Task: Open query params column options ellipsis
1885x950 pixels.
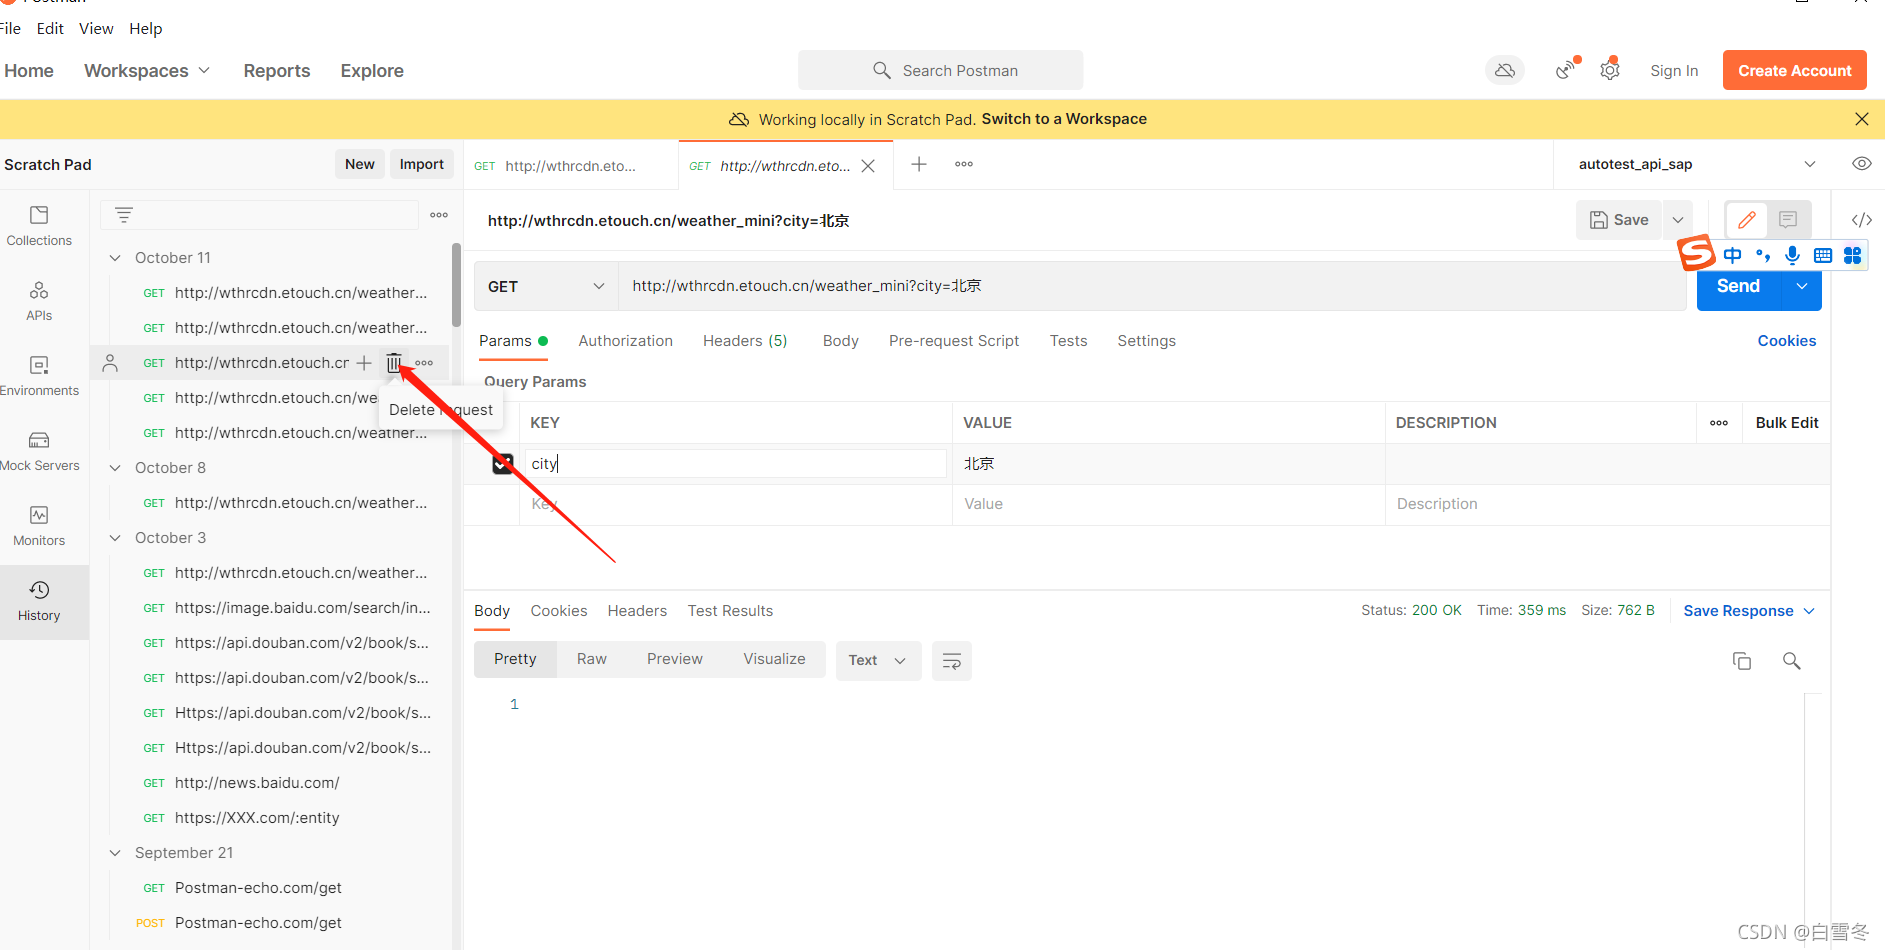Action: pyautogui.click(x=1719, y=423)
